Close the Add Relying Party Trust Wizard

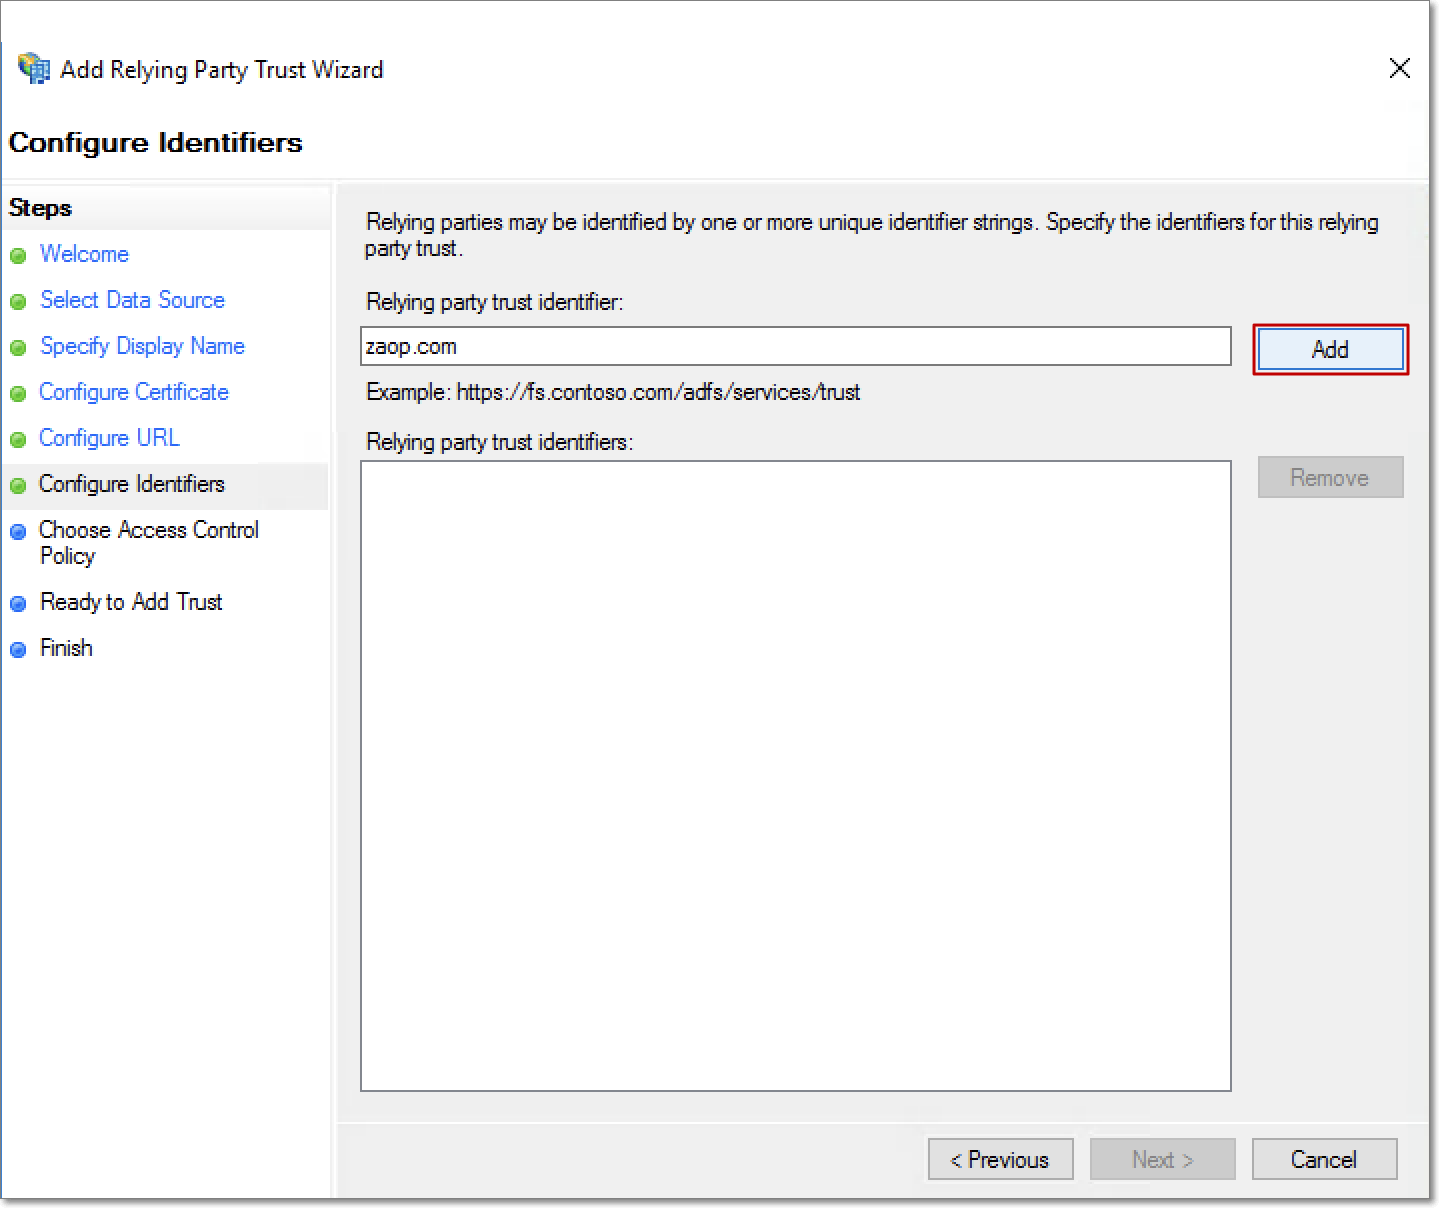[x=1400, y=68]
